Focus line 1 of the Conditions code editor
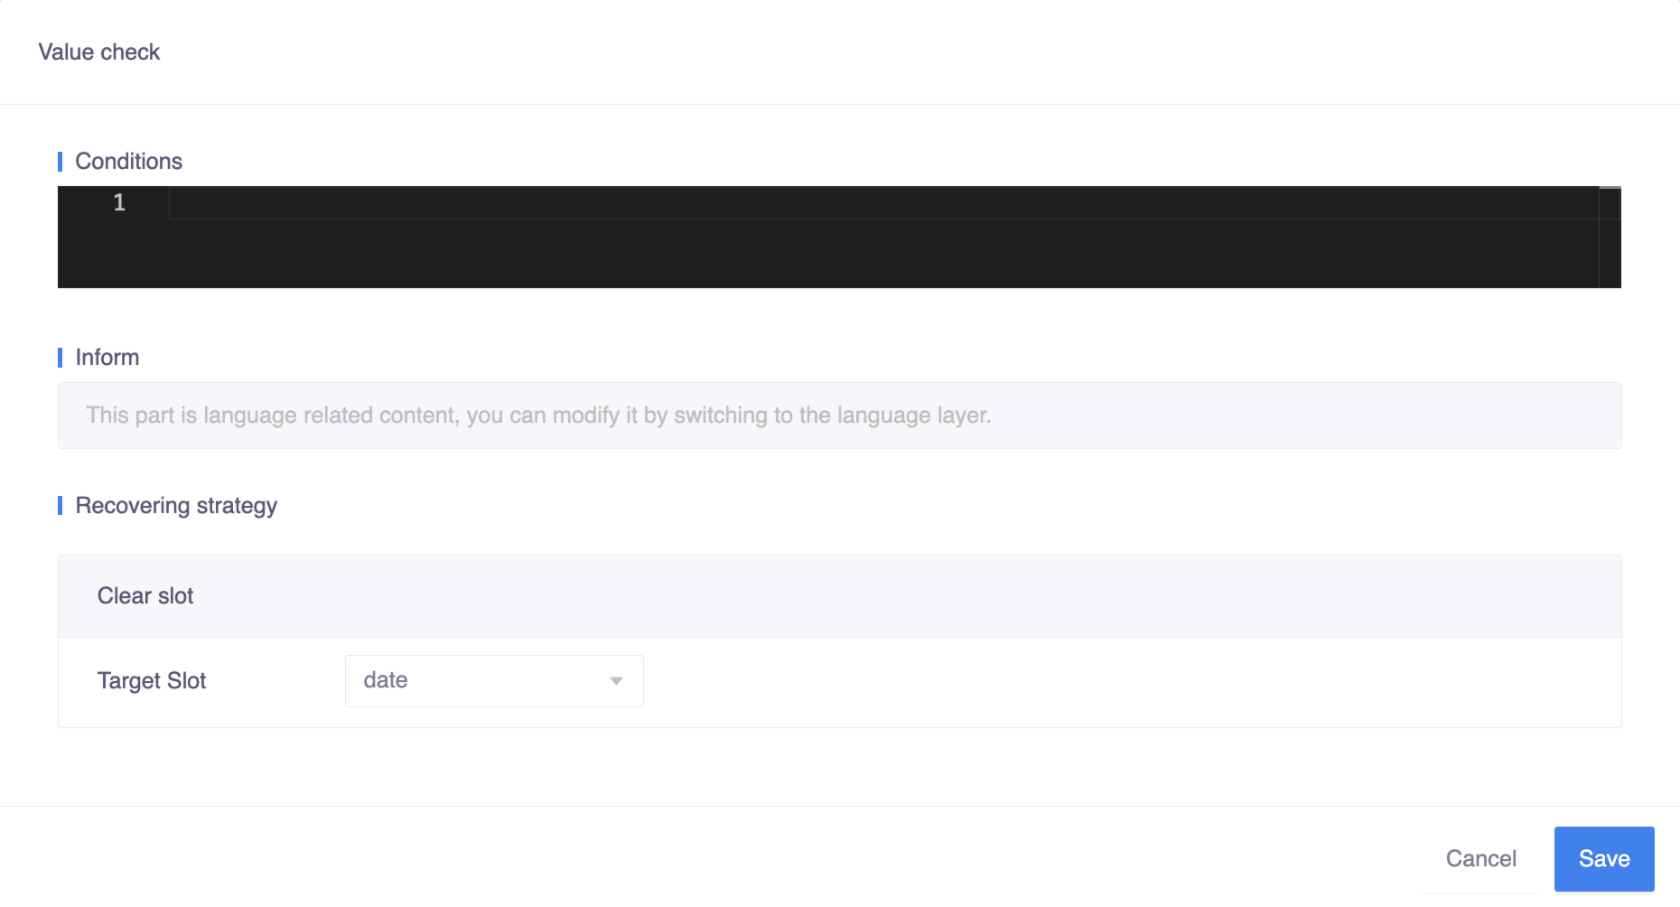The width and height of the screenshot is (1680, 907). point(880,204)
